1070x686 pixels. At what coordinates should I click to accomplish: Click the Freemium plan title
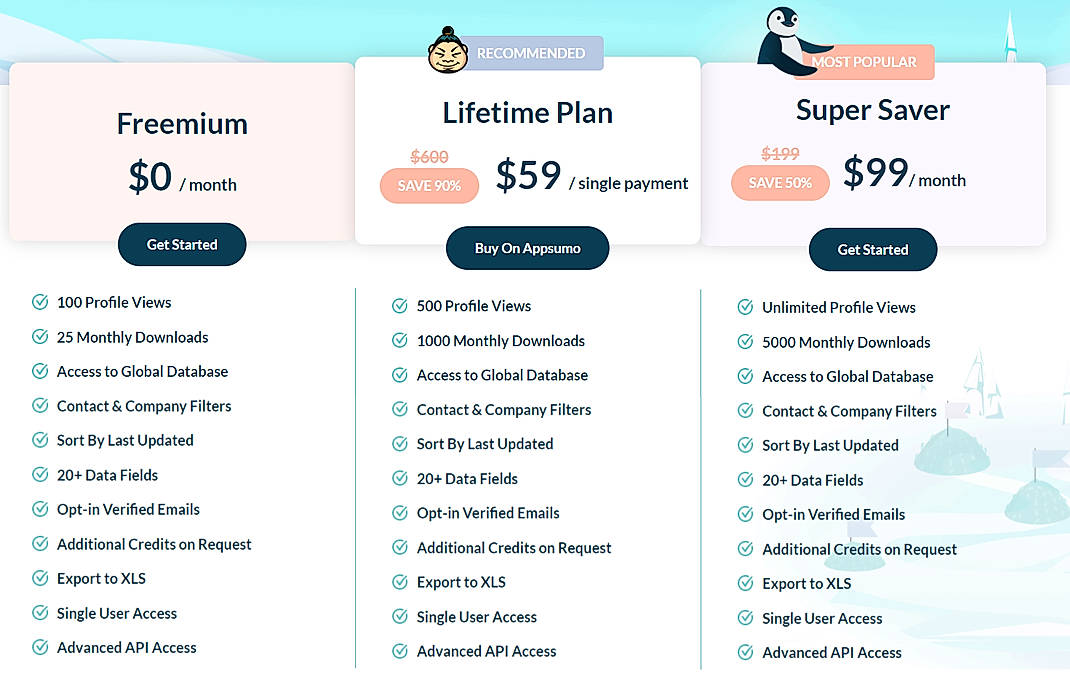coord(181,124)
